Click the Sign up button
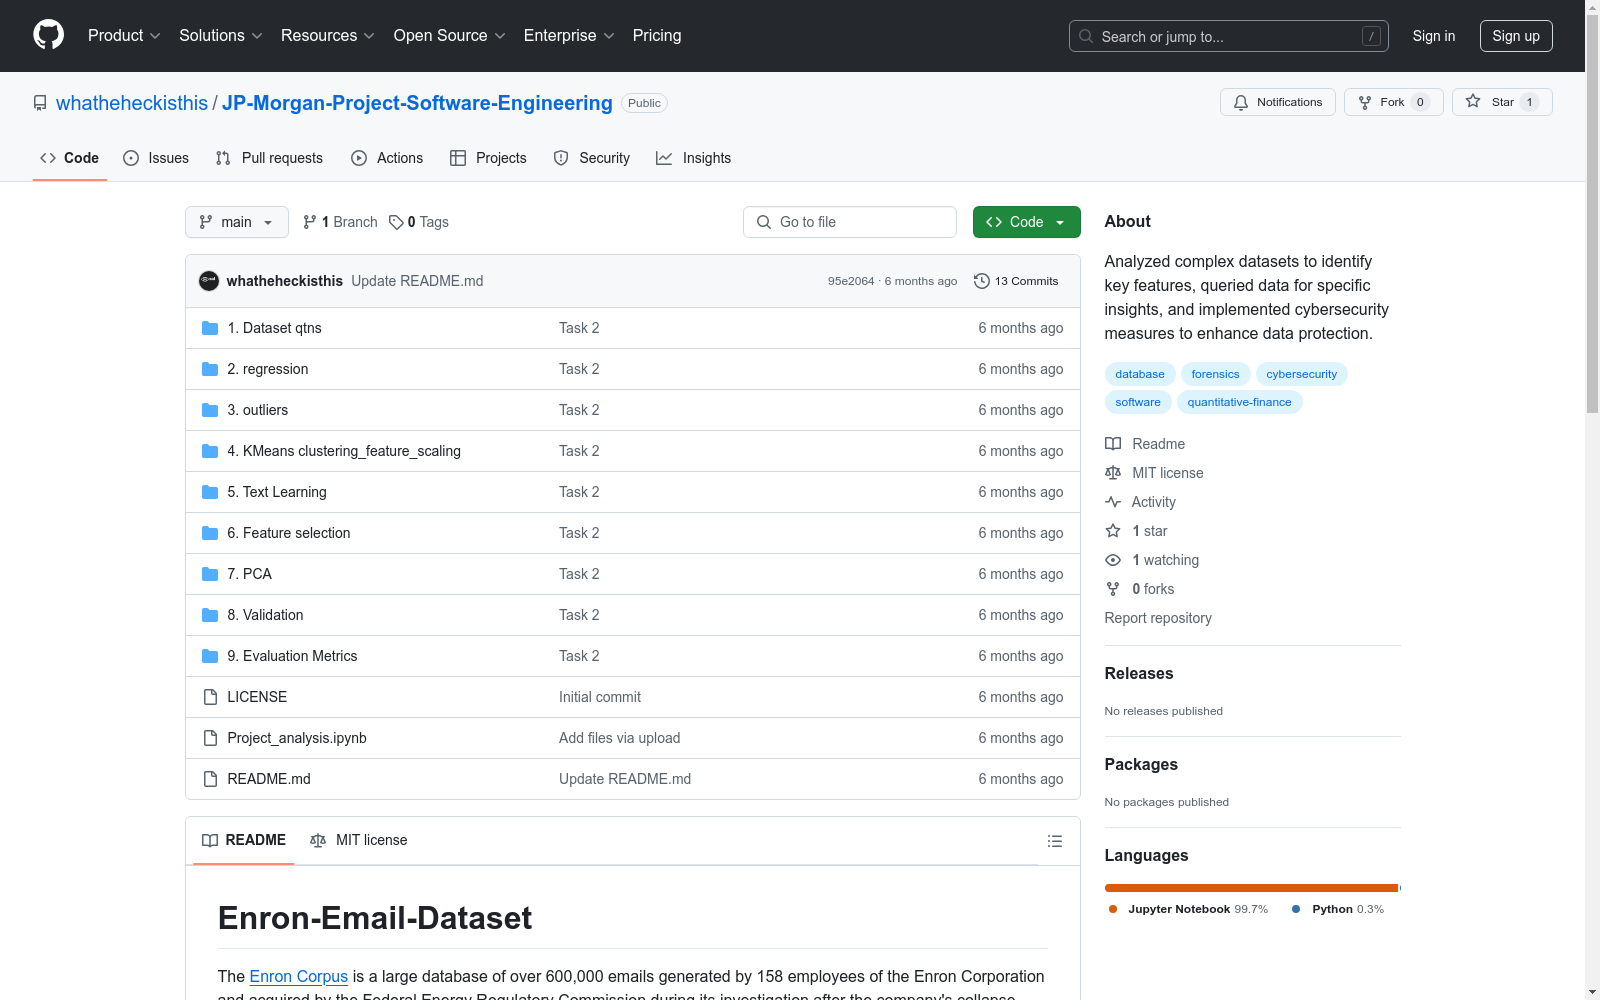The height and width of the screenshot is (1000, 1600). pos(1516,35)
